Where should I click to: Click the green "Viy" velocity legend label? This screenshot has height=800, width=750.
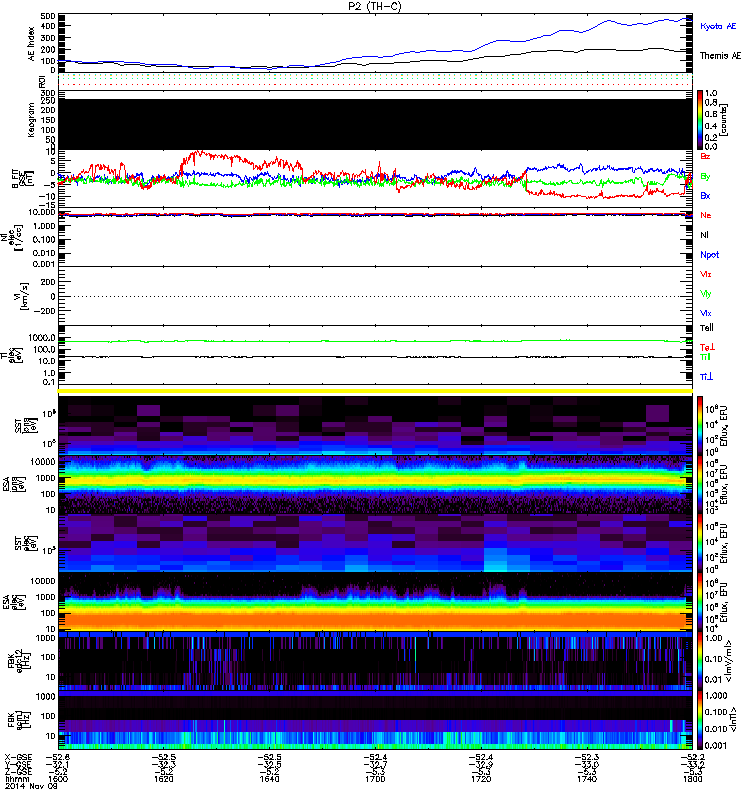706,294
